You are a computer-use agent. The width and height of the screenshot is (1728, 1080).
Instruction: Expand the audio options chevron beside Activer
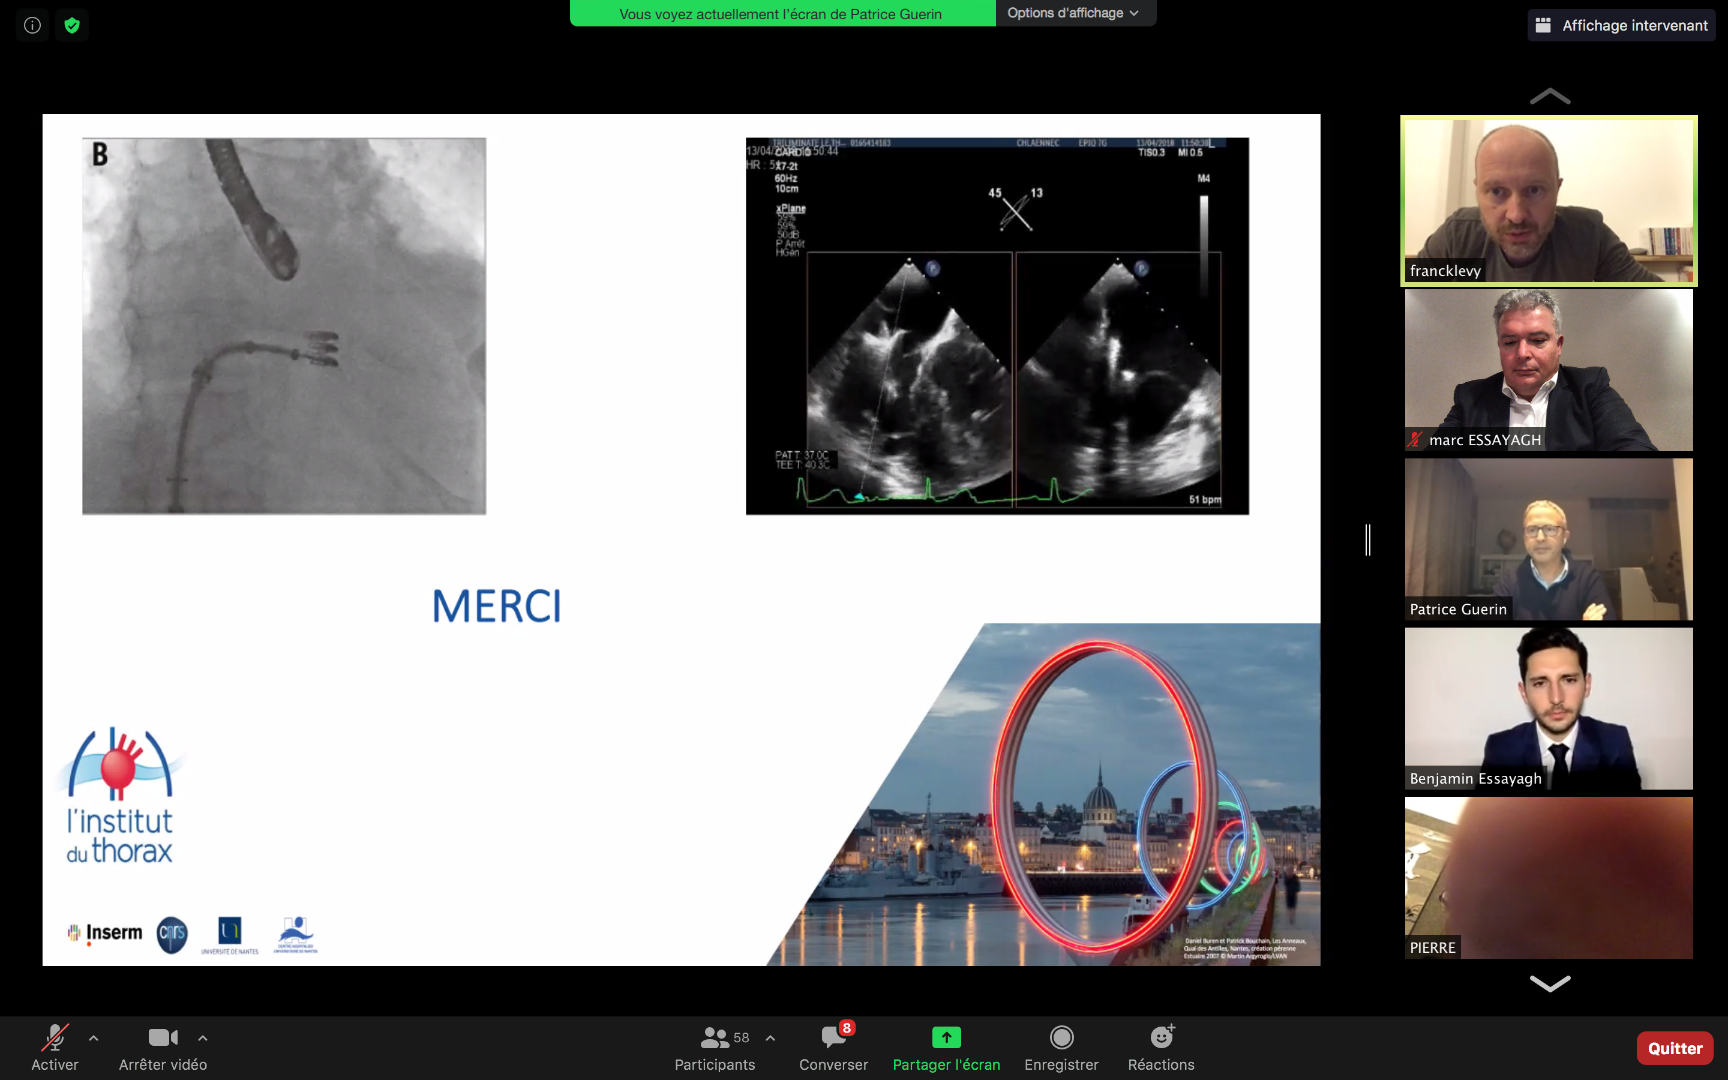coord(94,1038)
